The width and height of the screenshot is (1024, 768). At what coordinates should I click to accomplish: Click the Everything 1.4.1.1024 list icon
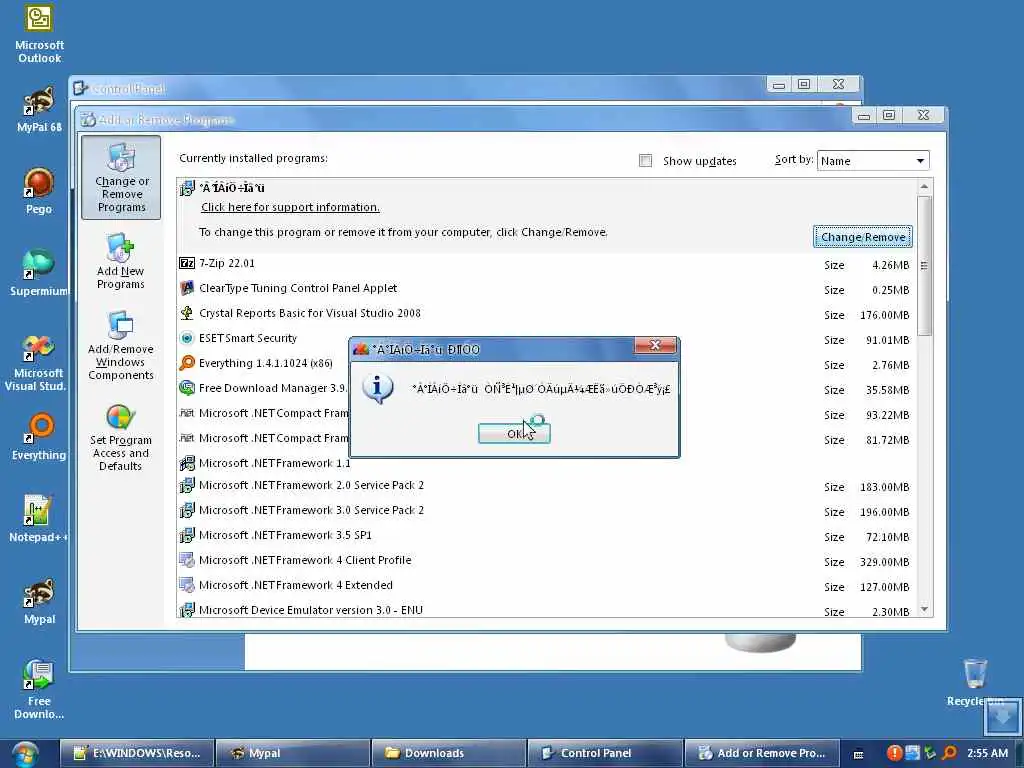(187, 362)
